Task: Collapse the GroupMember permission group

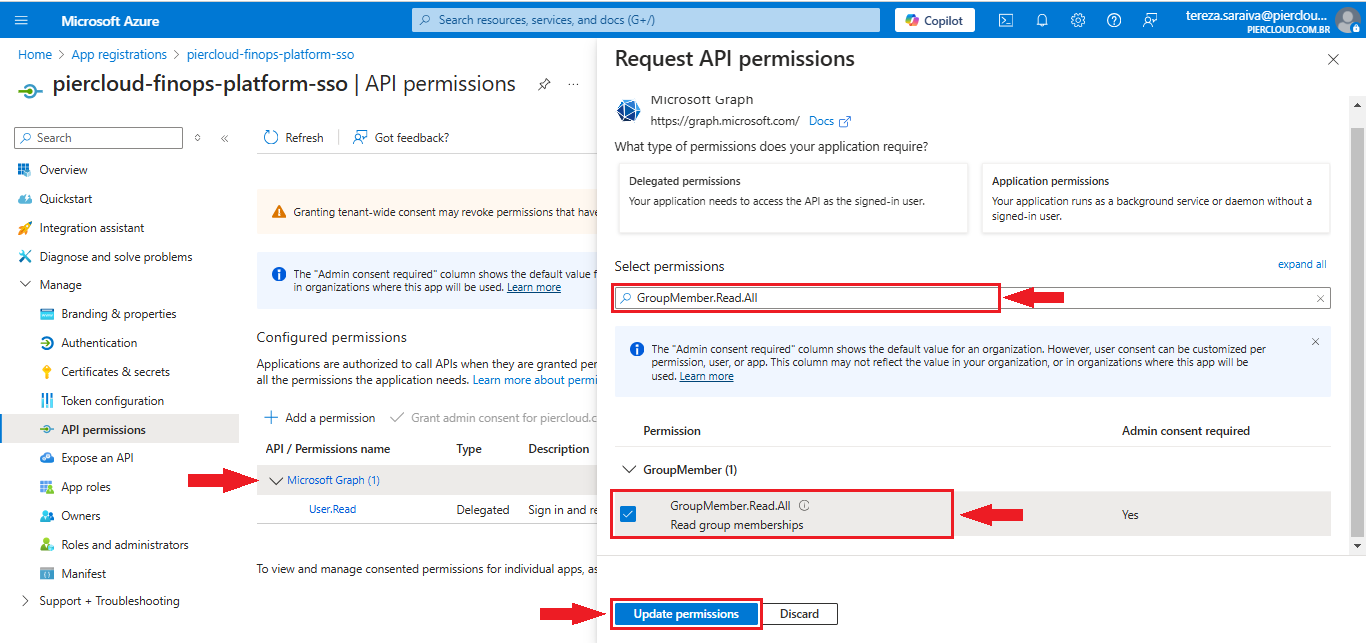Action: click(629, 469)
